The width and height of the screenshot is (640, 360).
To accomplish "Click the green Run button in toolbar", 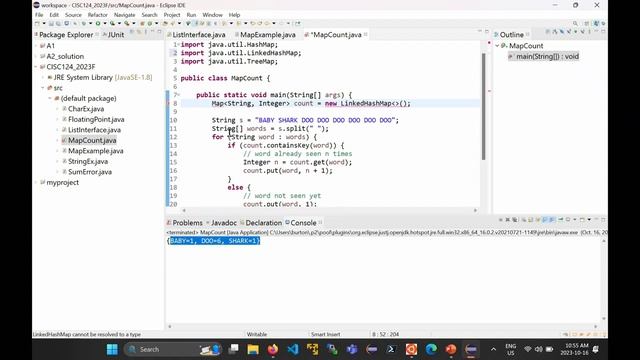I will pos(98,24).
